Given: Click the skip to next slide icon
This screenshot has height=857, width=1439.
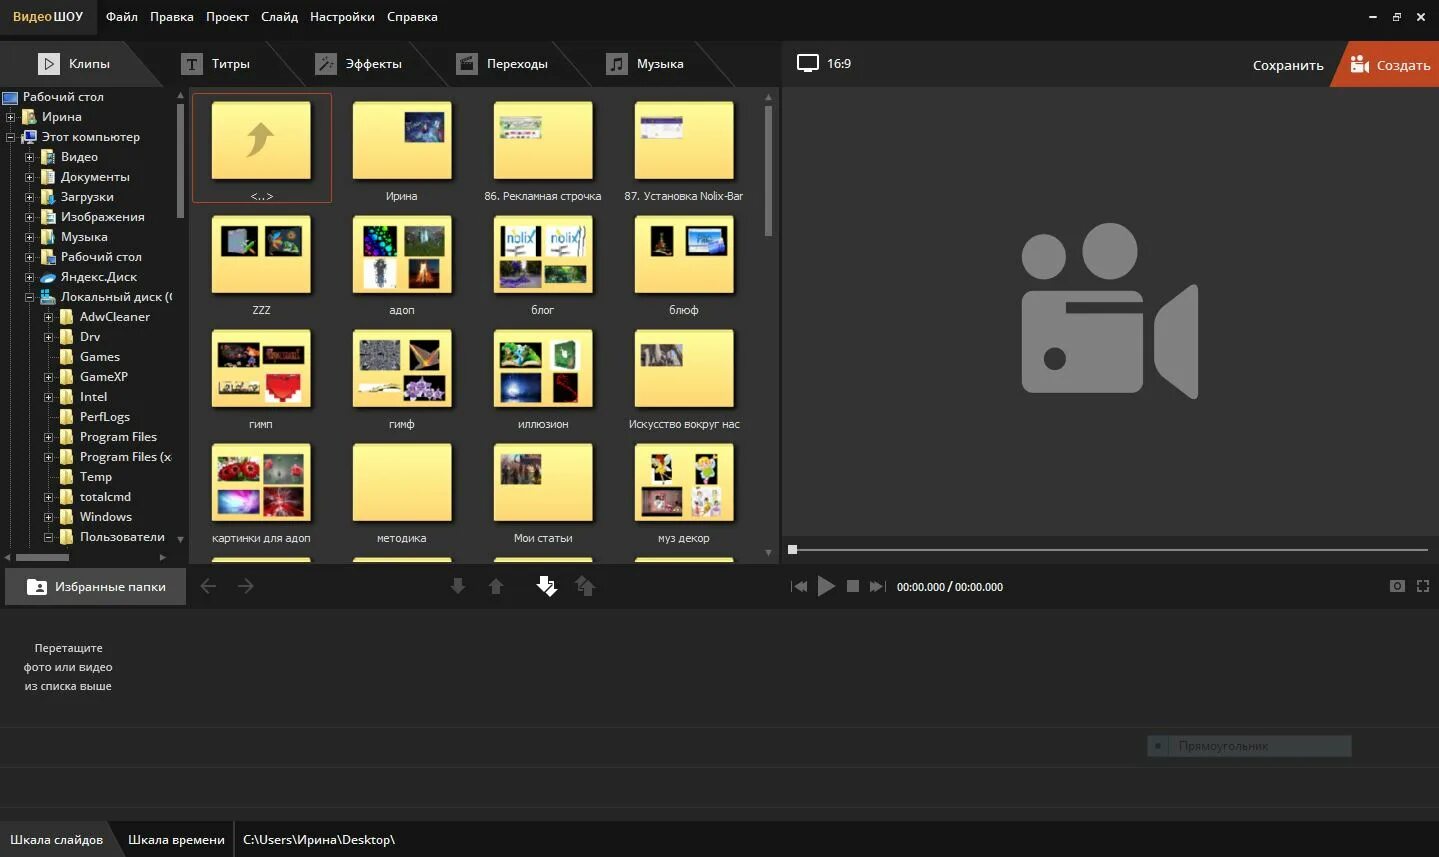Looking at the screenshot, I should coord(877,587).
